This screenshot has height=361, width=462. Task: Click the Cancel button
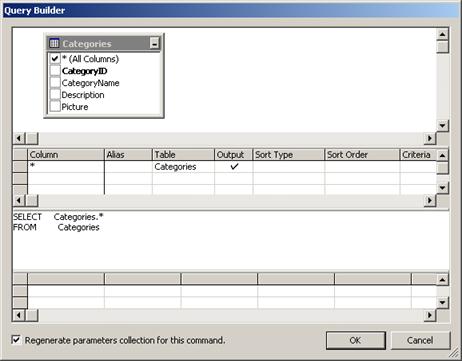tap(420, 340)
